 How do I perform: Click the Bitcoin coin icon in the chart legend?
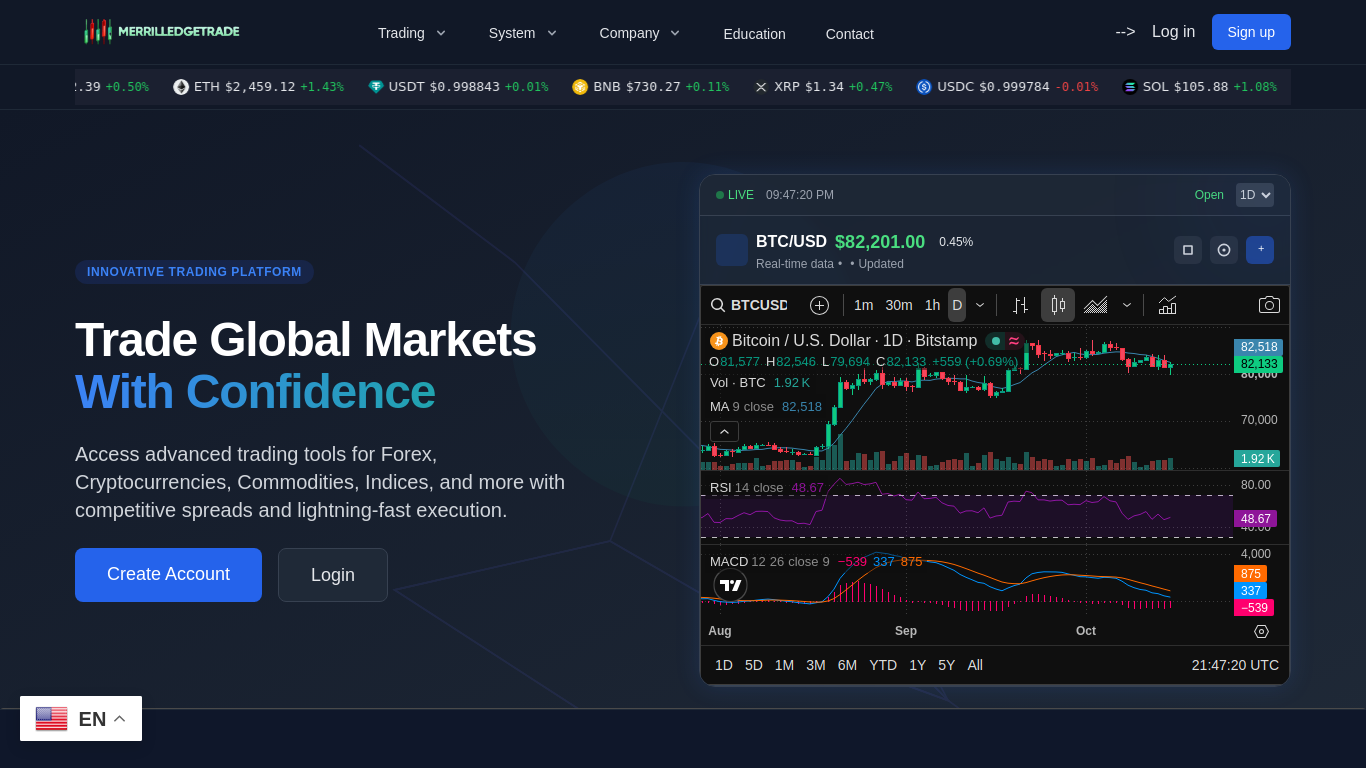click(719, 341)
